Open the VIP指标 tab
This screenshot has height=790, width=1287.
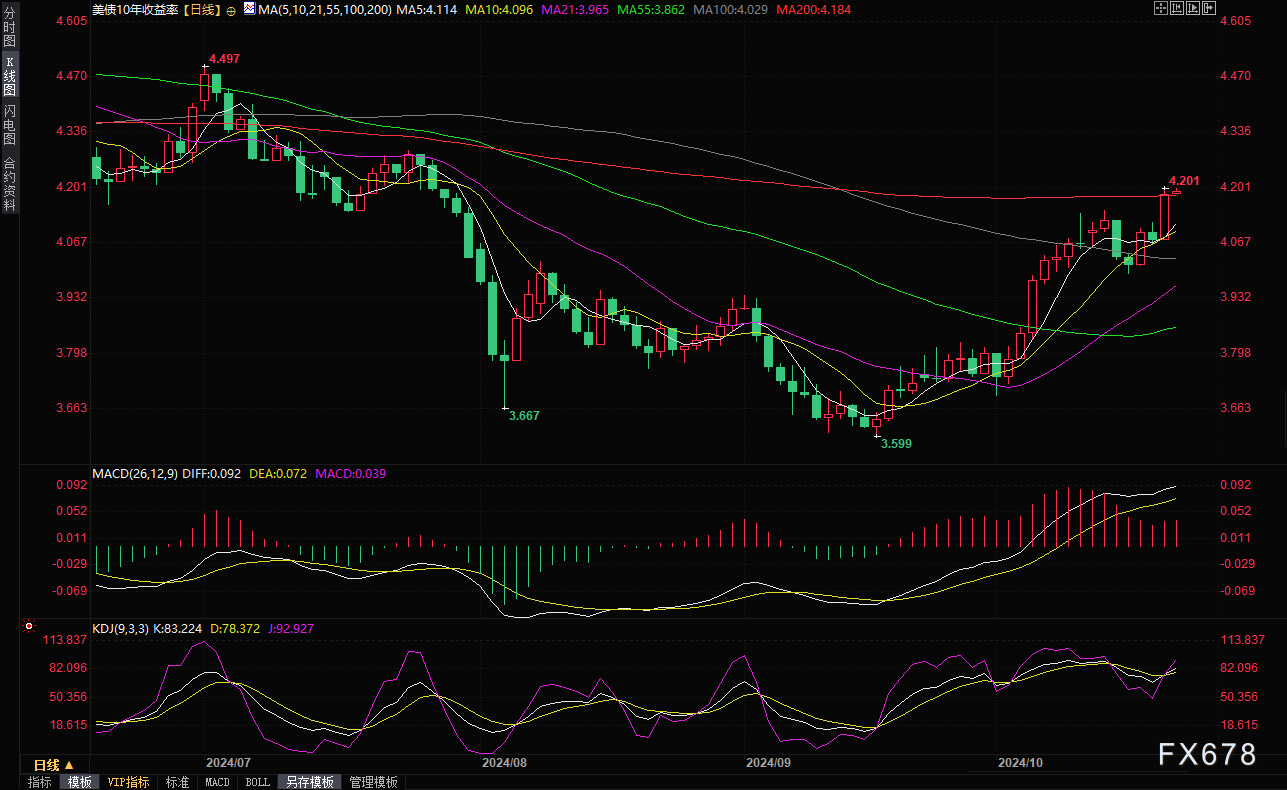pyautogui.click(x=128, y=782)
